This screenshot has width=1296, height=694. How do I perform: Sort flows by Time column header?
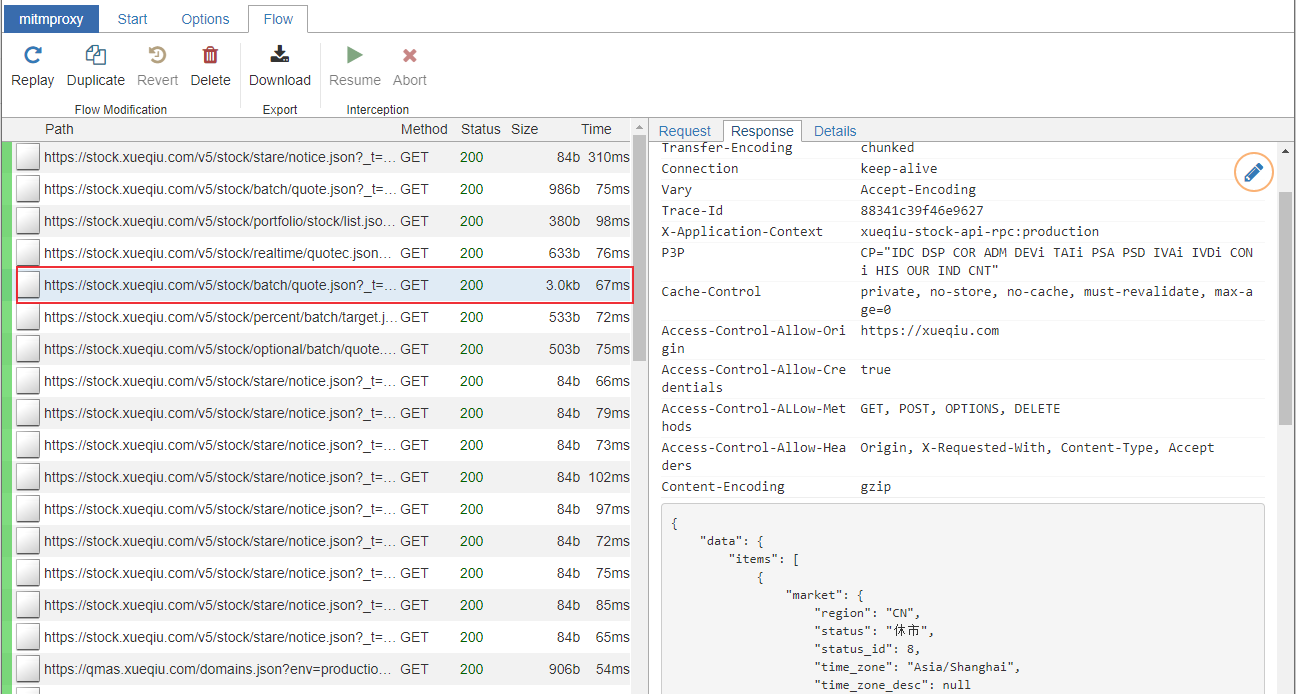click(x=596, y=129)
